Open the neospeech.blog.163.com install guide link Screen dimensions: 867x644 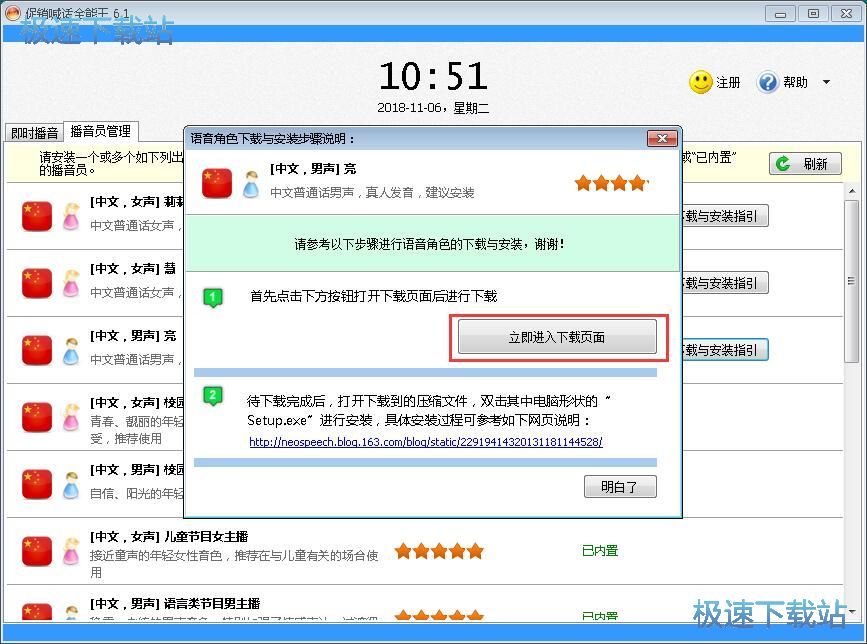(426, 442)
